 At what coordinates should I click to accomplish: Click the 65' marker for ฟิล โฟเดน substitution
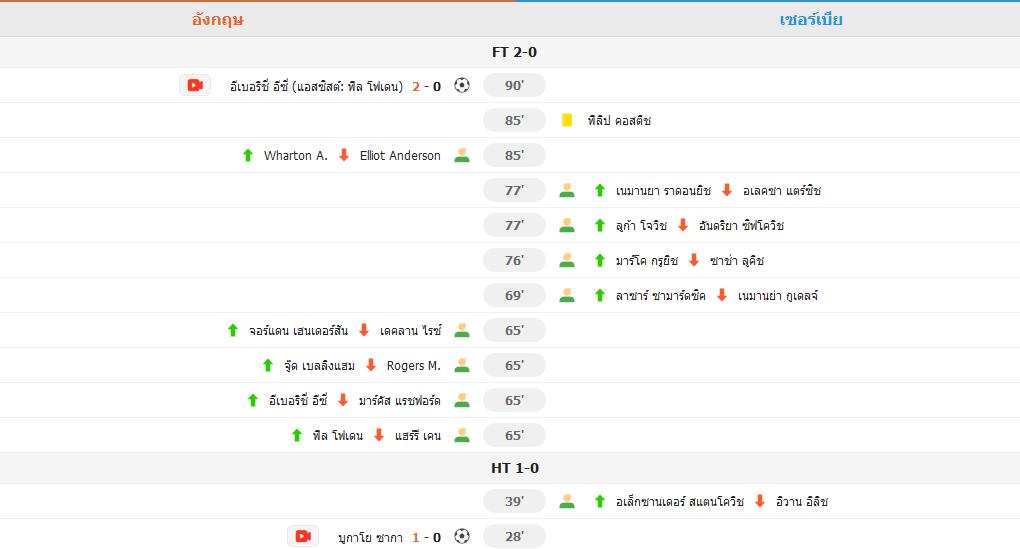(x=514, y=436)
